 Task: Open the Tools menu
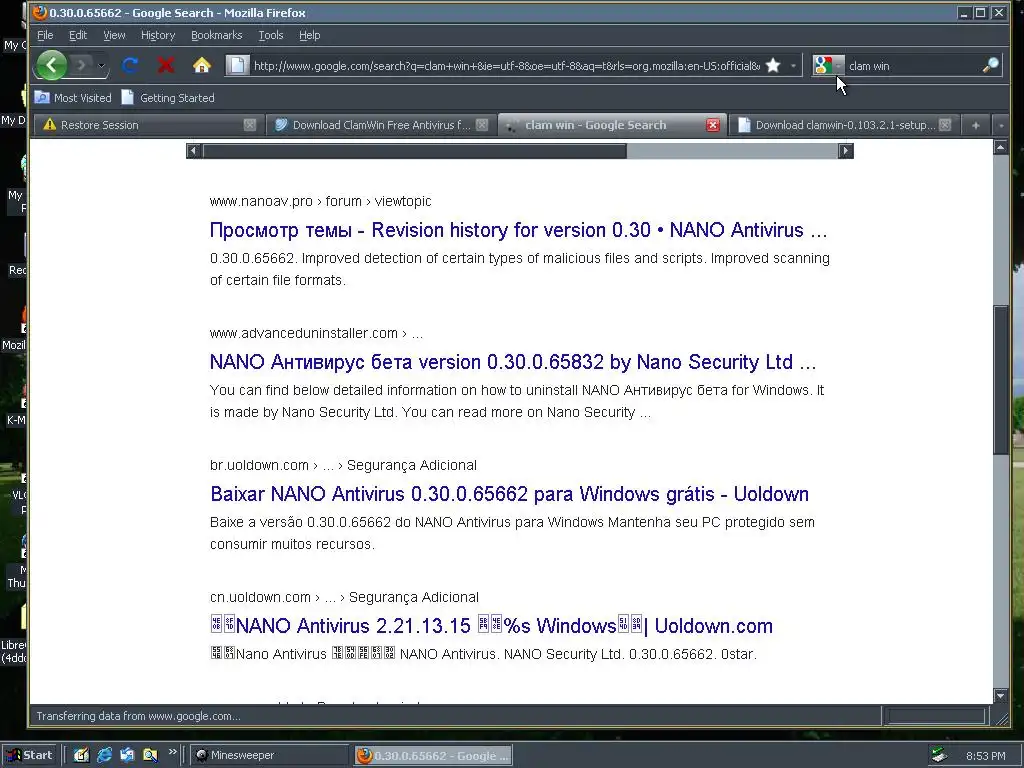click(270, 35)
